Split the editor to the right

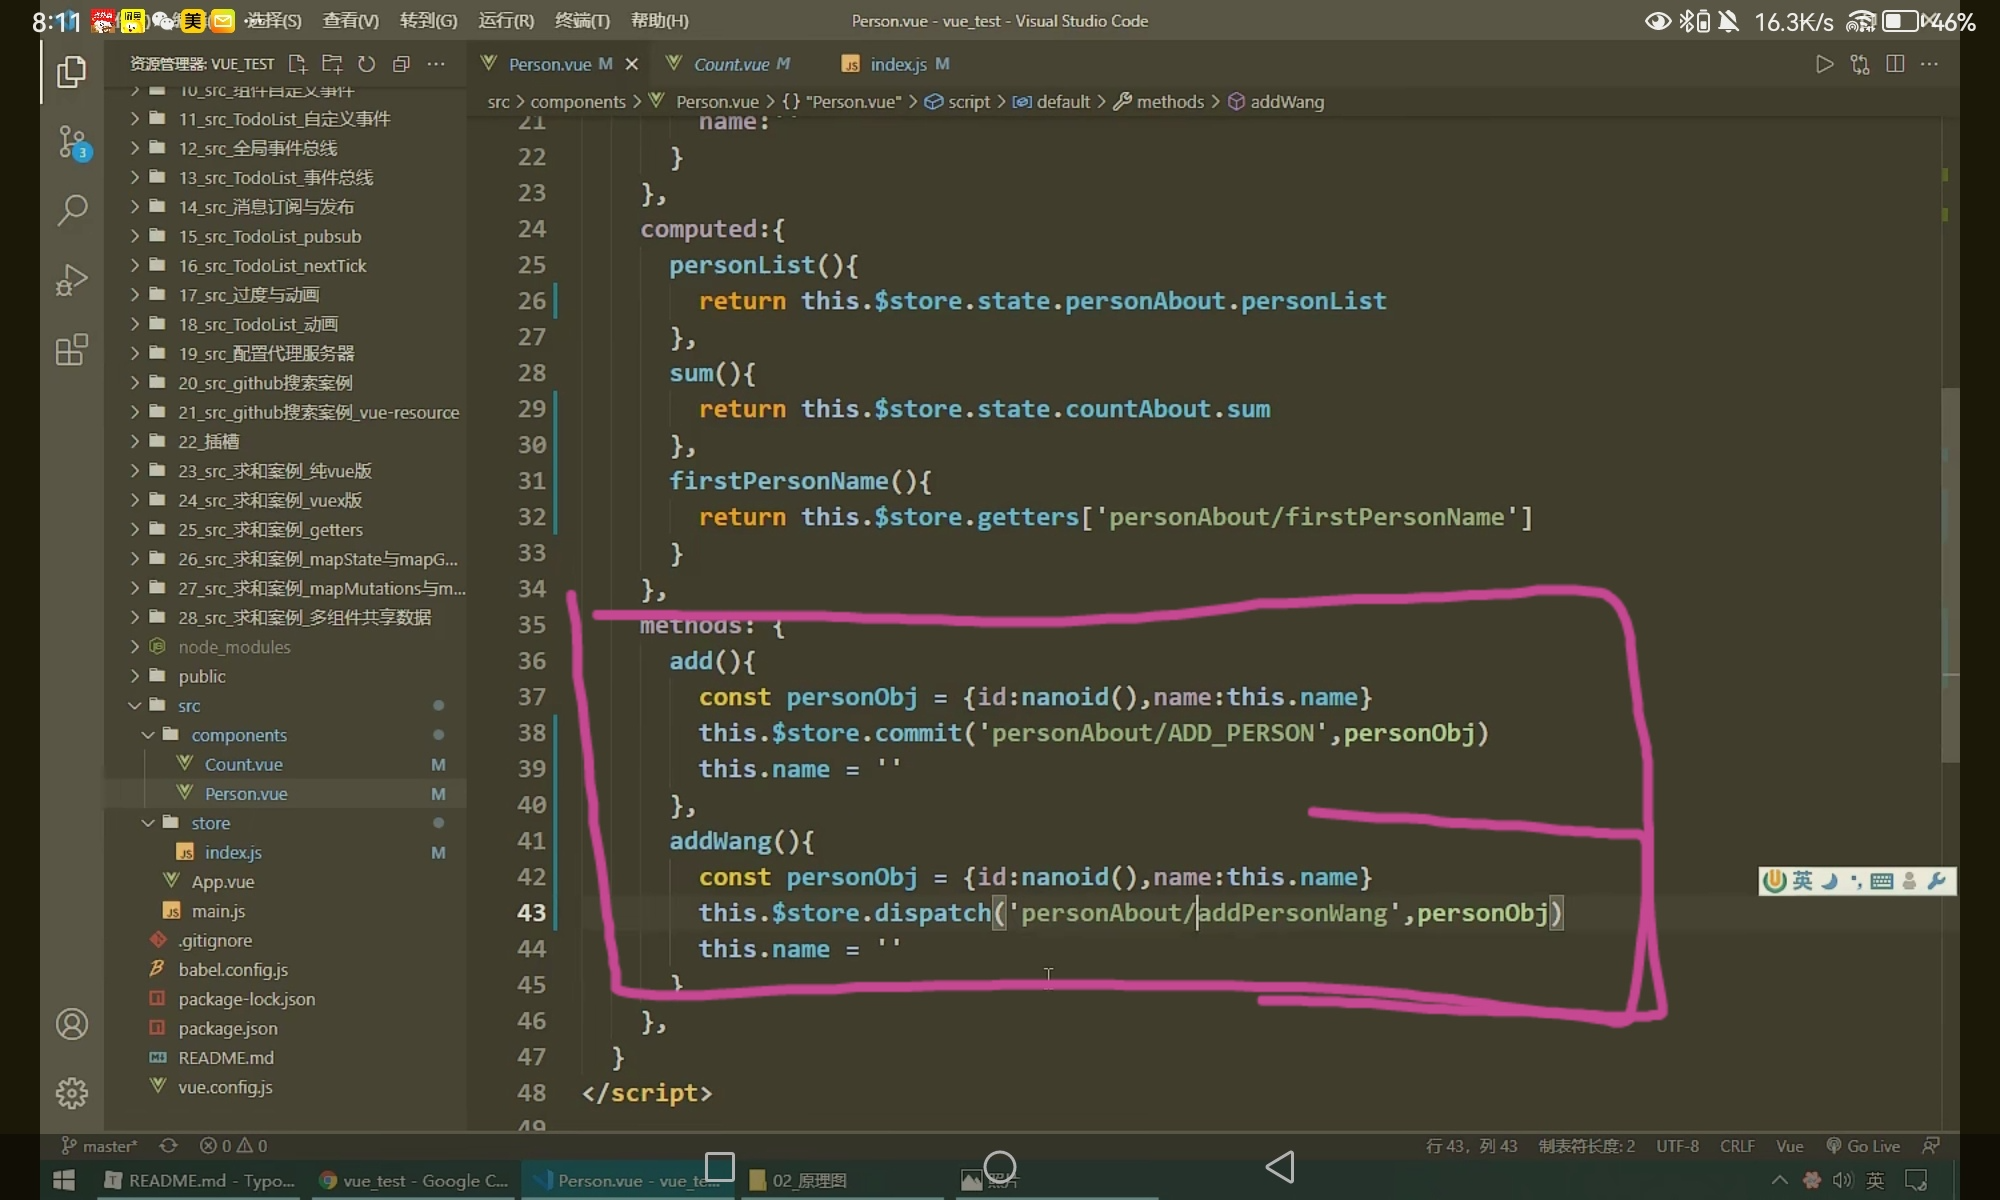tap(1894, 64)
